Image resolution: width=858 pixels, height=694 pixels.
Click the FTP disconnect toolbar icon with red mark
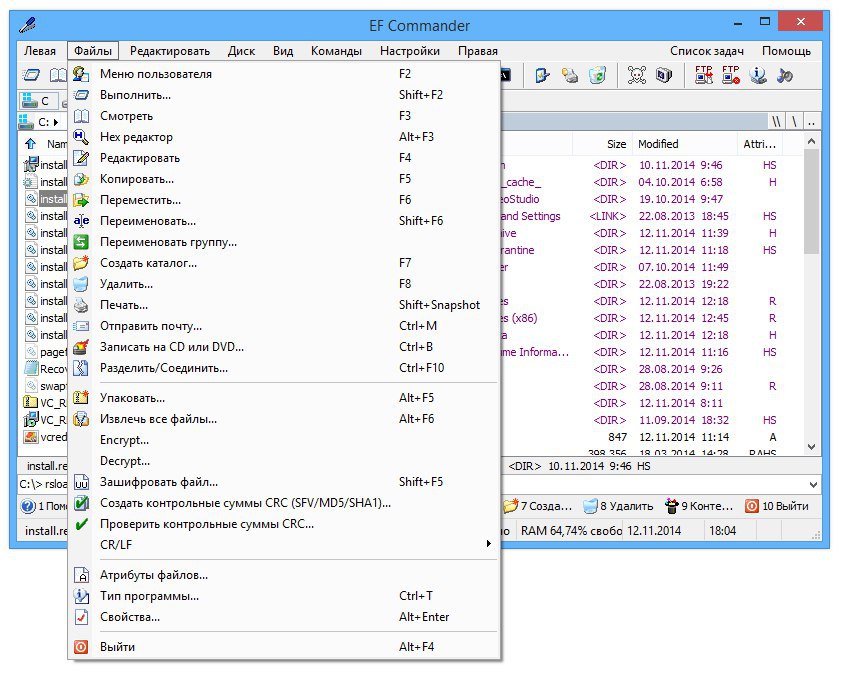731,75
